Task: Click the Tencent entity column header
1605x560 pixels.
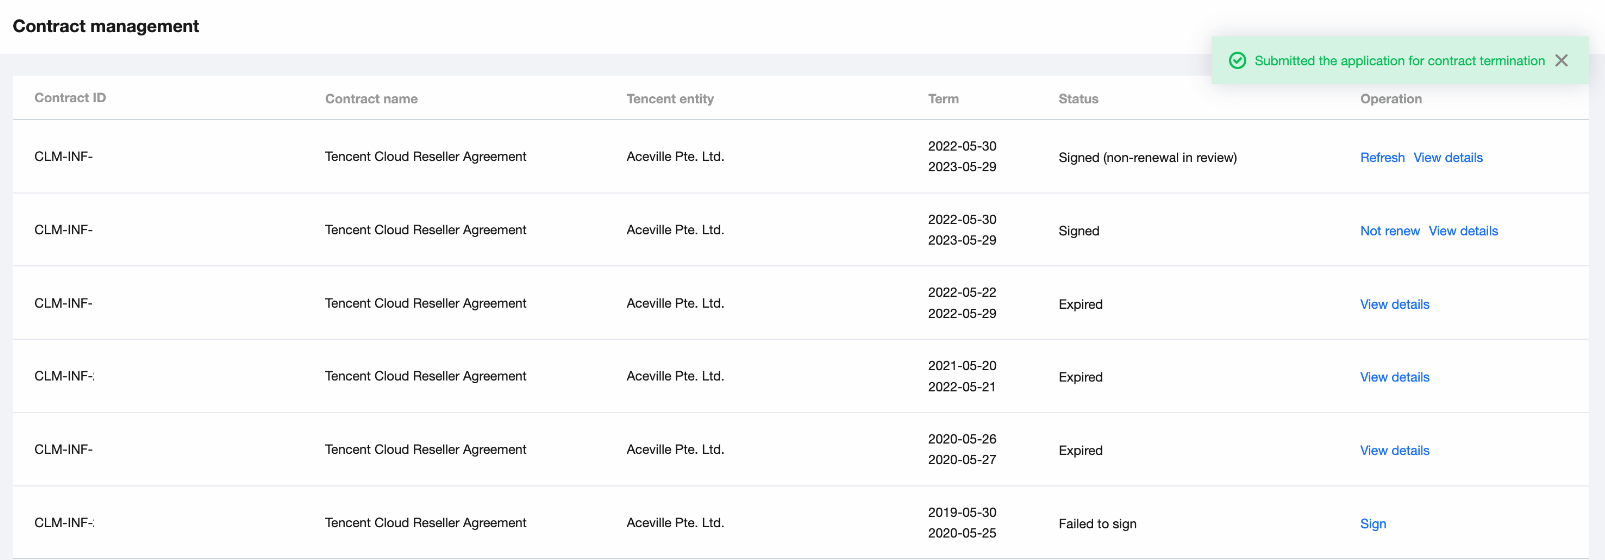Action: point(670,99)
